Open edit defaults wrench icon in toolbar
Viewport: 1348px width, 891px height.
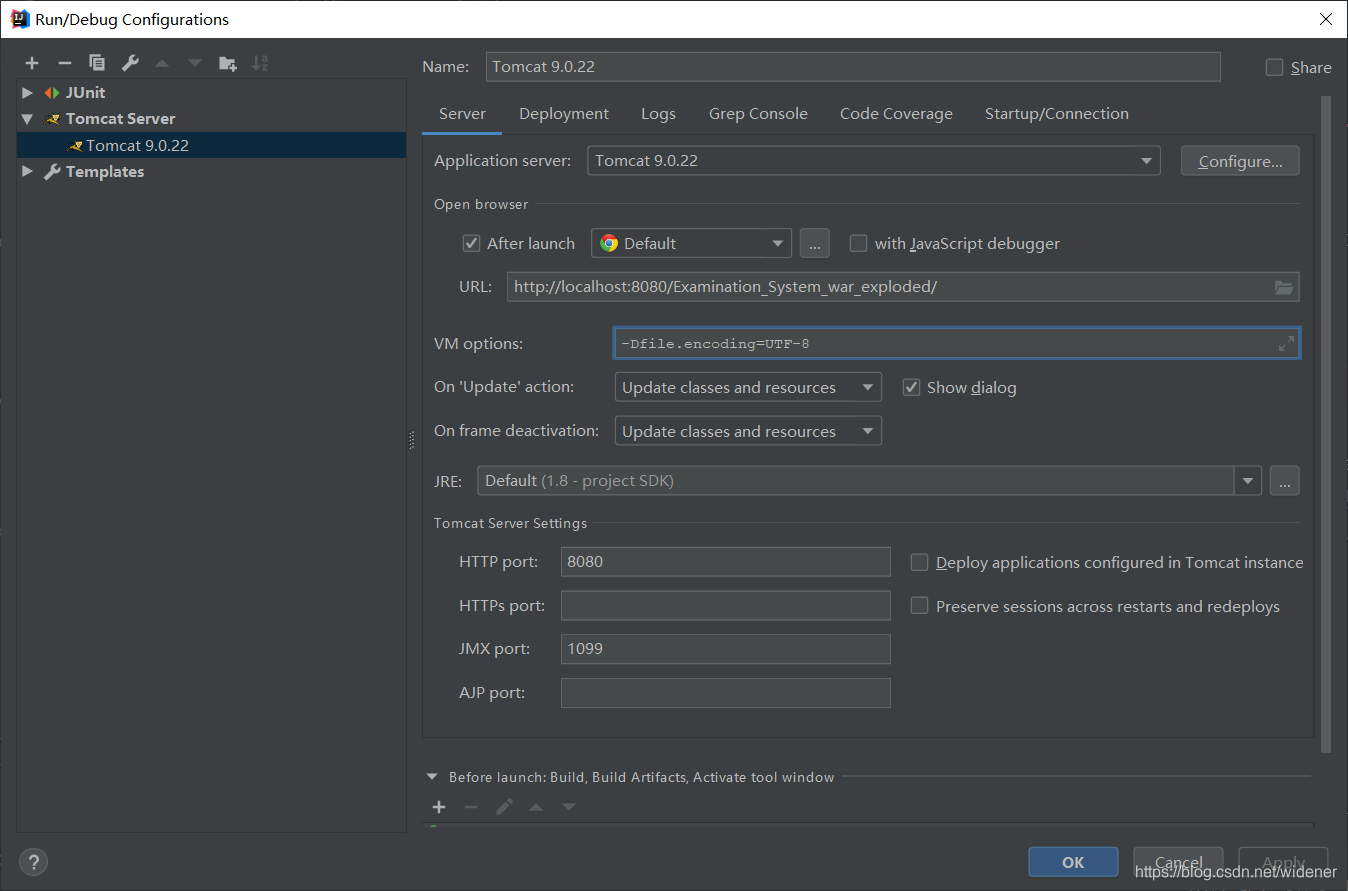point(130,63)
